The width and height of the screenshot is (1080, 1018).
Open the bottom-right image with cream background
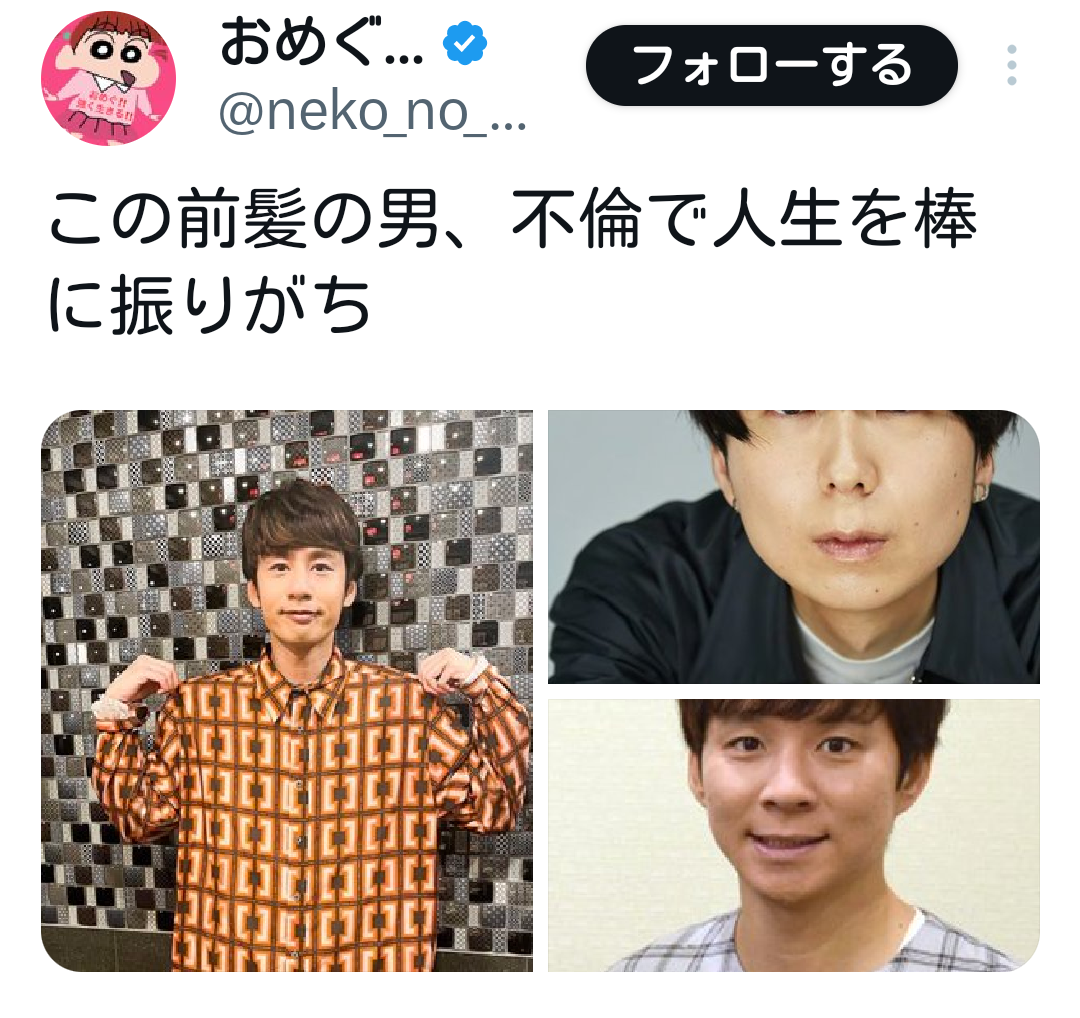pyautogui.click(x=793, y=835)
